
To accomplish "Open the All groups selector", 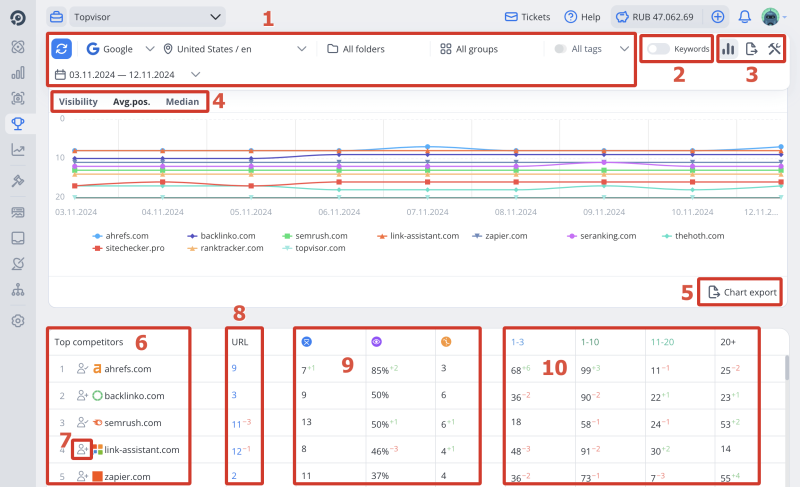I will tap(469, 48).
